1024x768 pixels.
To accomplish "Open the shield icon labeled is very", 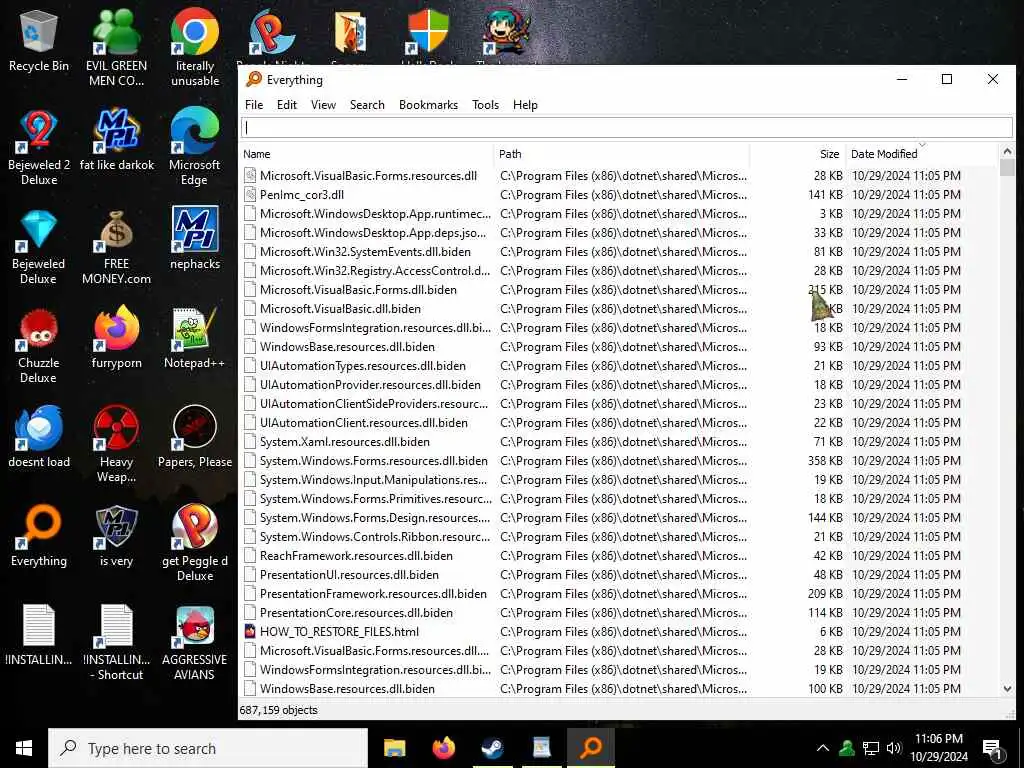I will point(116,537).
